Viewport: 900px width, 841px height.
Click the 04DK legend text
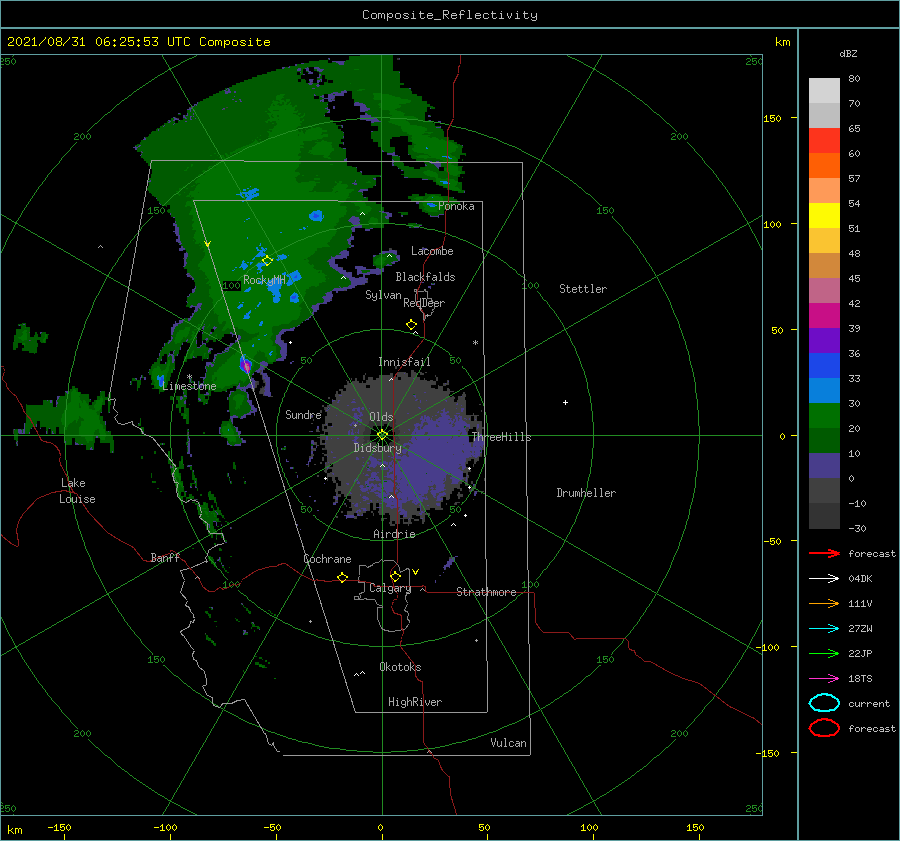pos(860,579)
